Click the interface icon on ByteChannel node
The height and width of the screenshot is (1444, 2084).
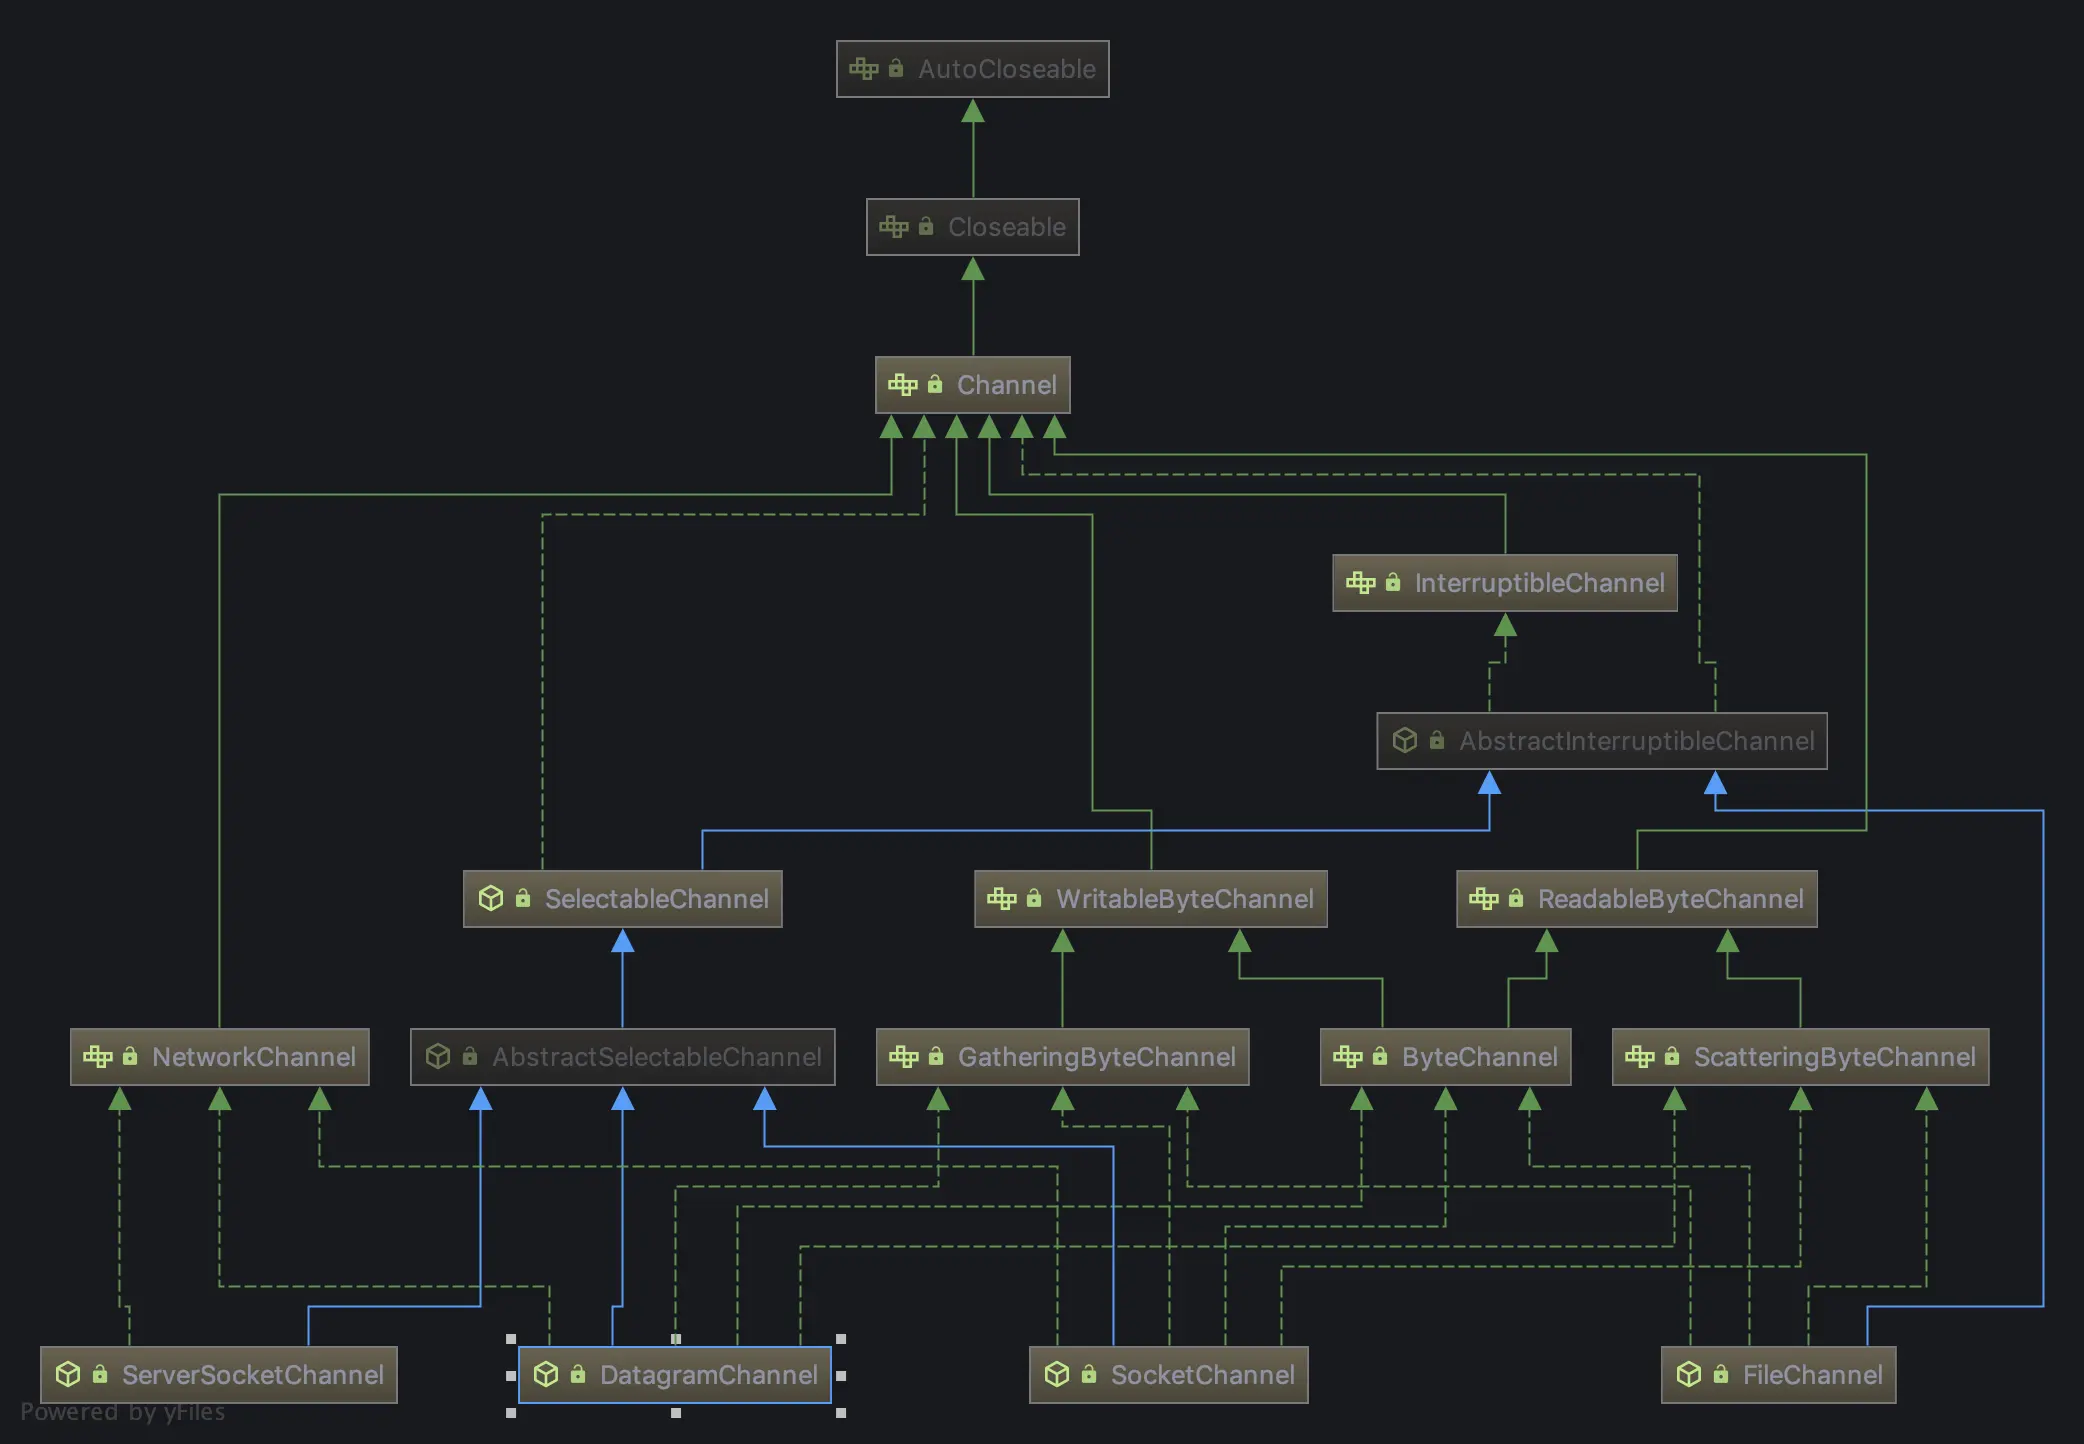click(x=1348, y=1057)
